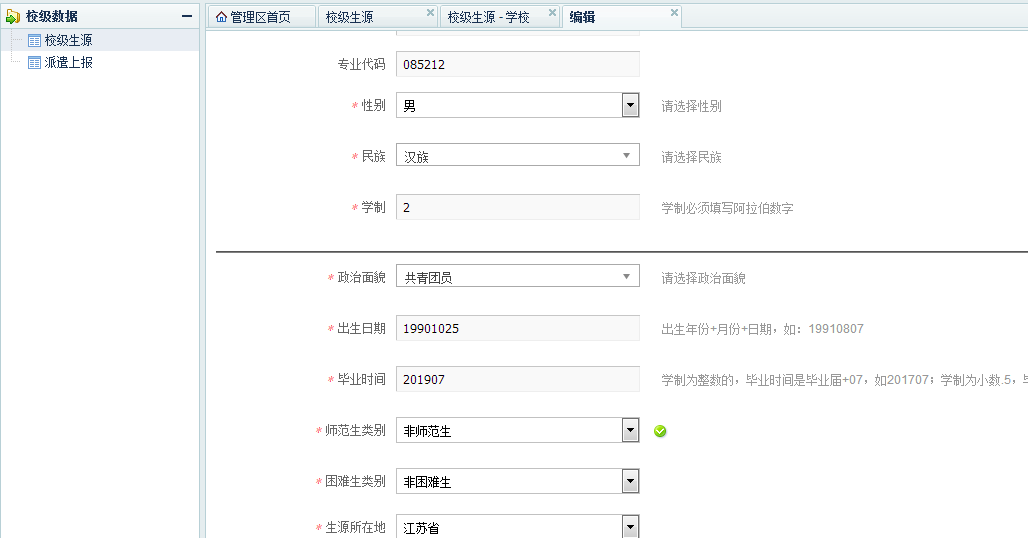
Task: Click the 困难生类别 field label
Action: tap(355, 481)
